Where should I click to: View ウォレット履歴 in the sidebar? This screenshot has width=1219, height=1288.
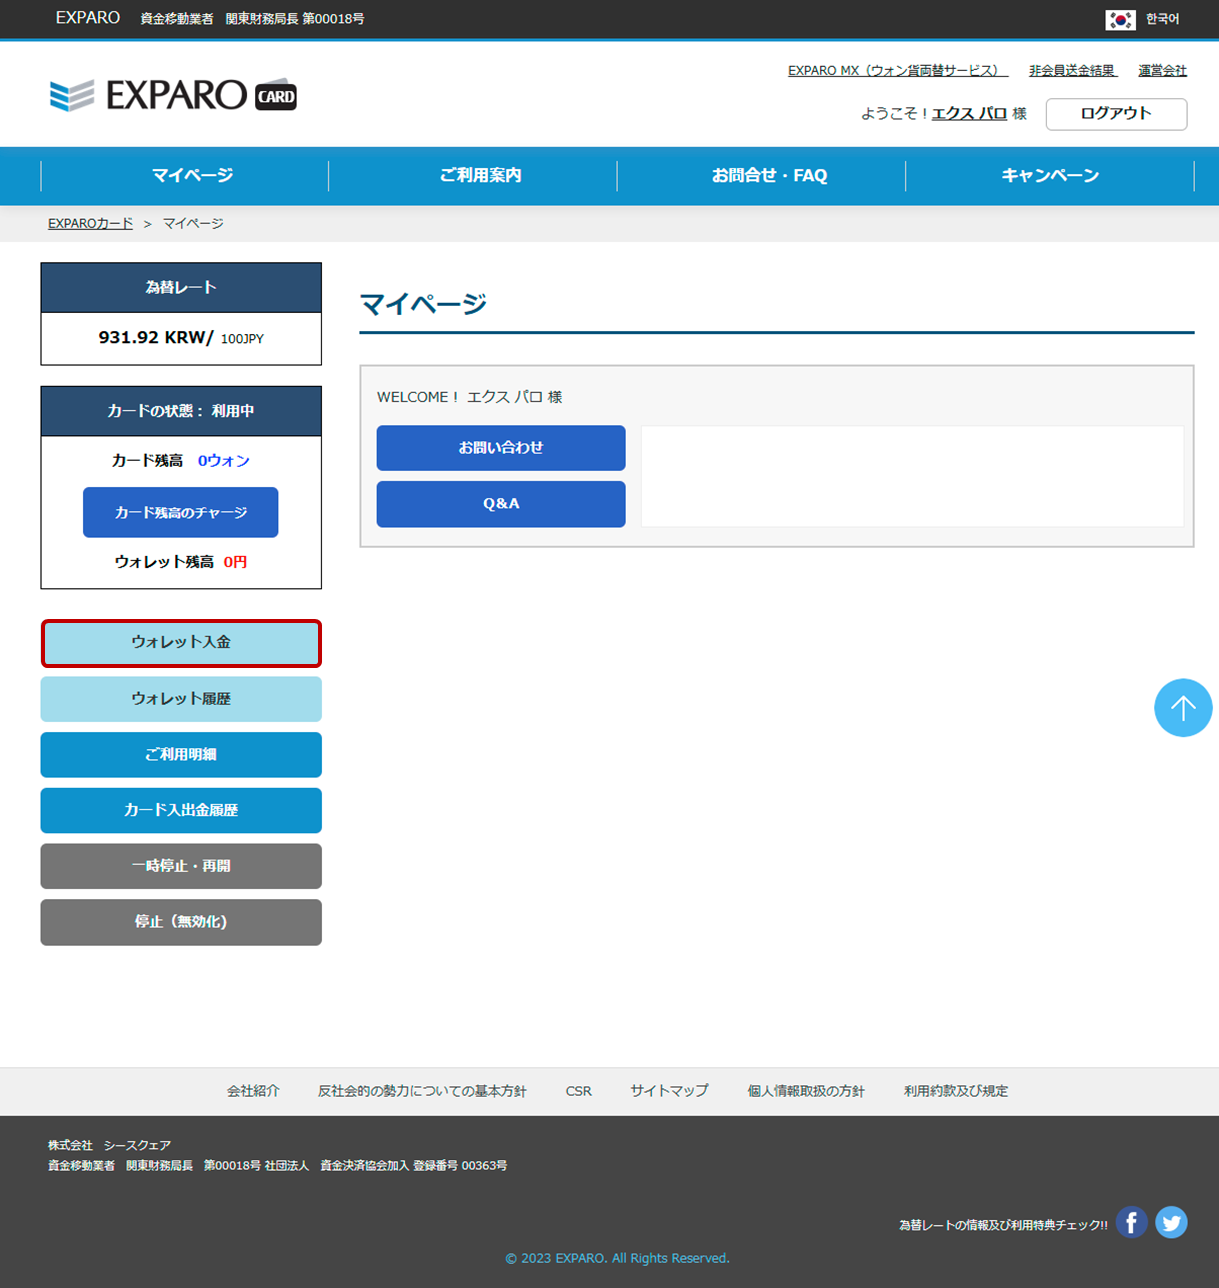(x=181, y=699)
